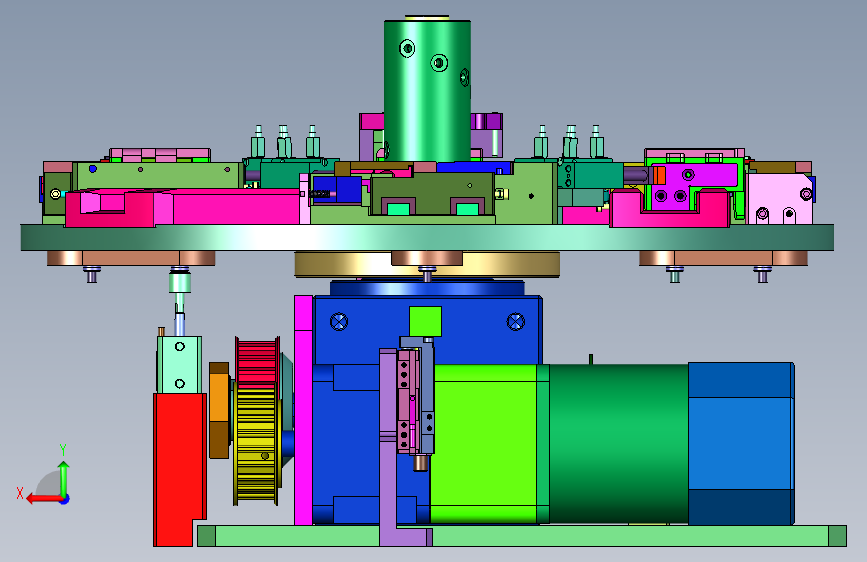
Task: Click the green Y axis arrow of triad
Action: point(64,477)
